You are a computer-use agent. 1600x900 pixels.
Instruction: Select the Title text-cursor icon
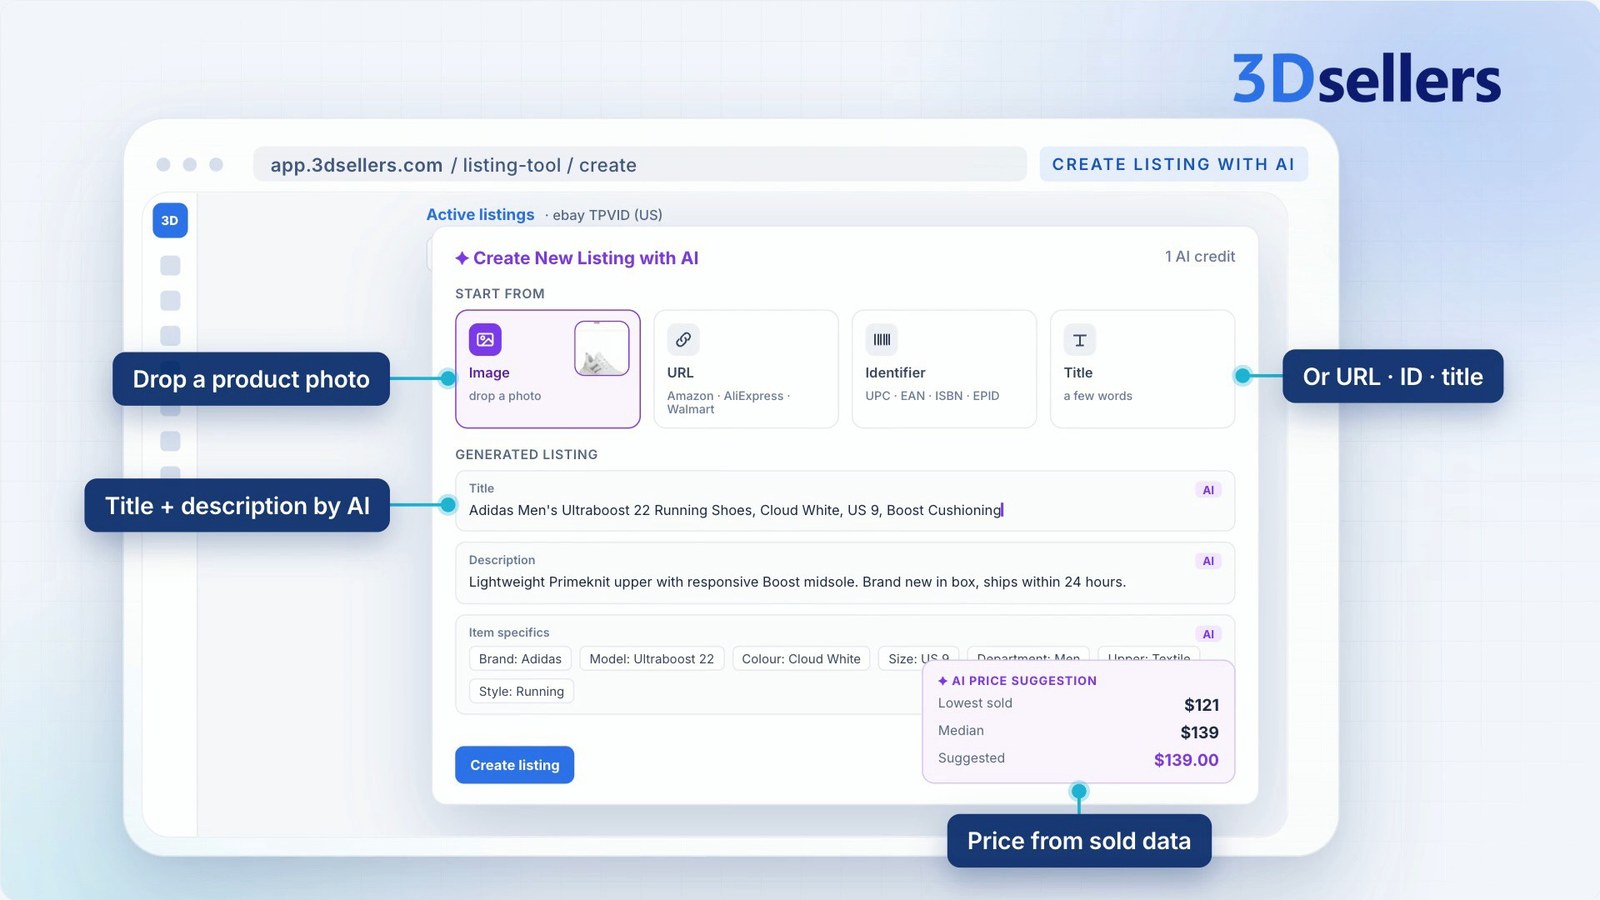1080,340
